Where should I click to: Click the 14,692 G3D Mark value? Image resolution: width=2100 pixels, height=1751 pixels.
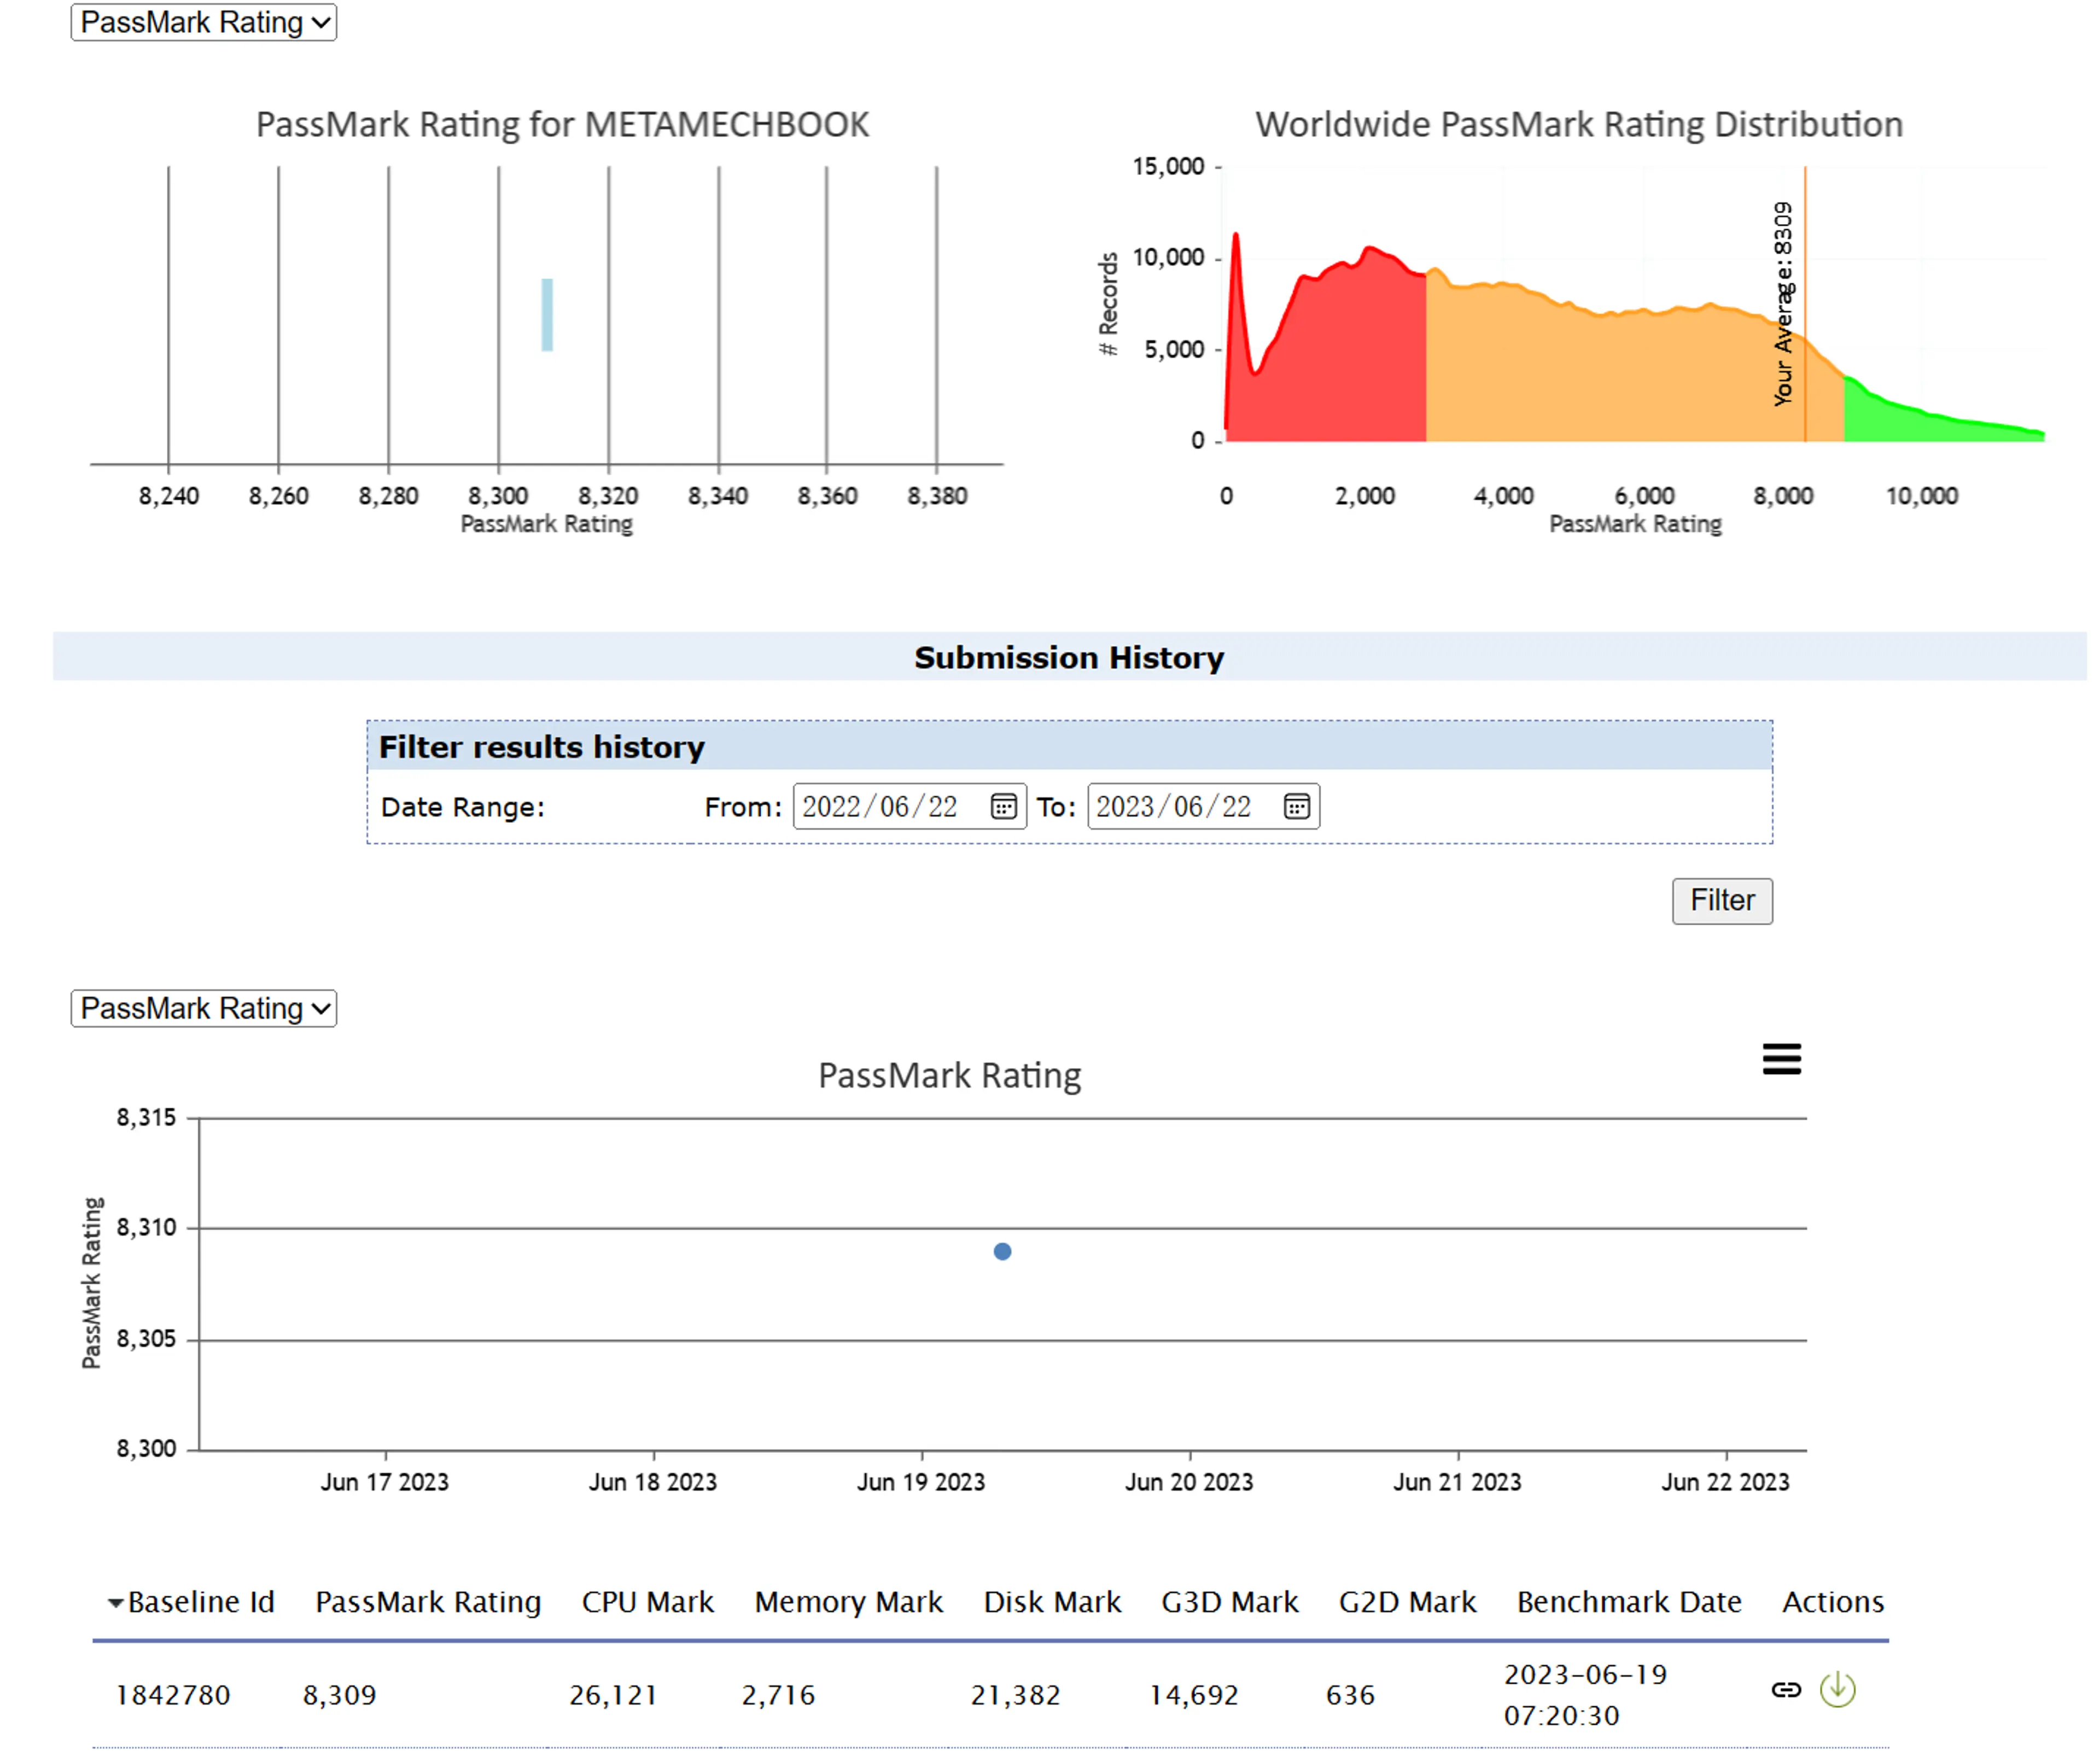pos(1193,1695)
